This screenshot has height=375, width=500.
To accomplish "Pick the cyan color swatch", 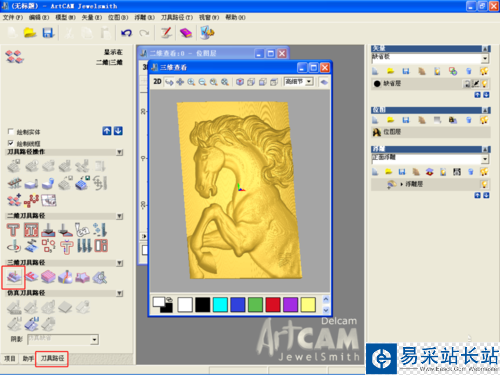I will [220, 304].
